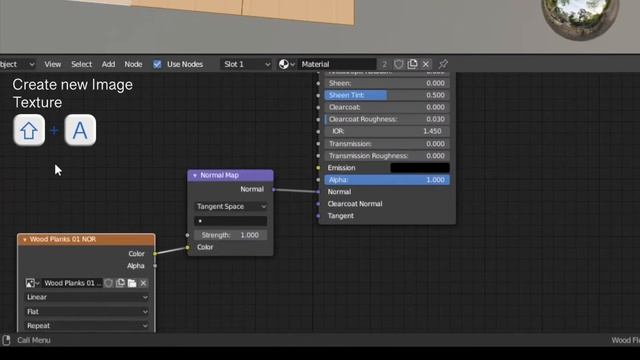Adjust the Normal Map Strength field
The width and height of the screenshot is (640, 360).
pos(231,235)
